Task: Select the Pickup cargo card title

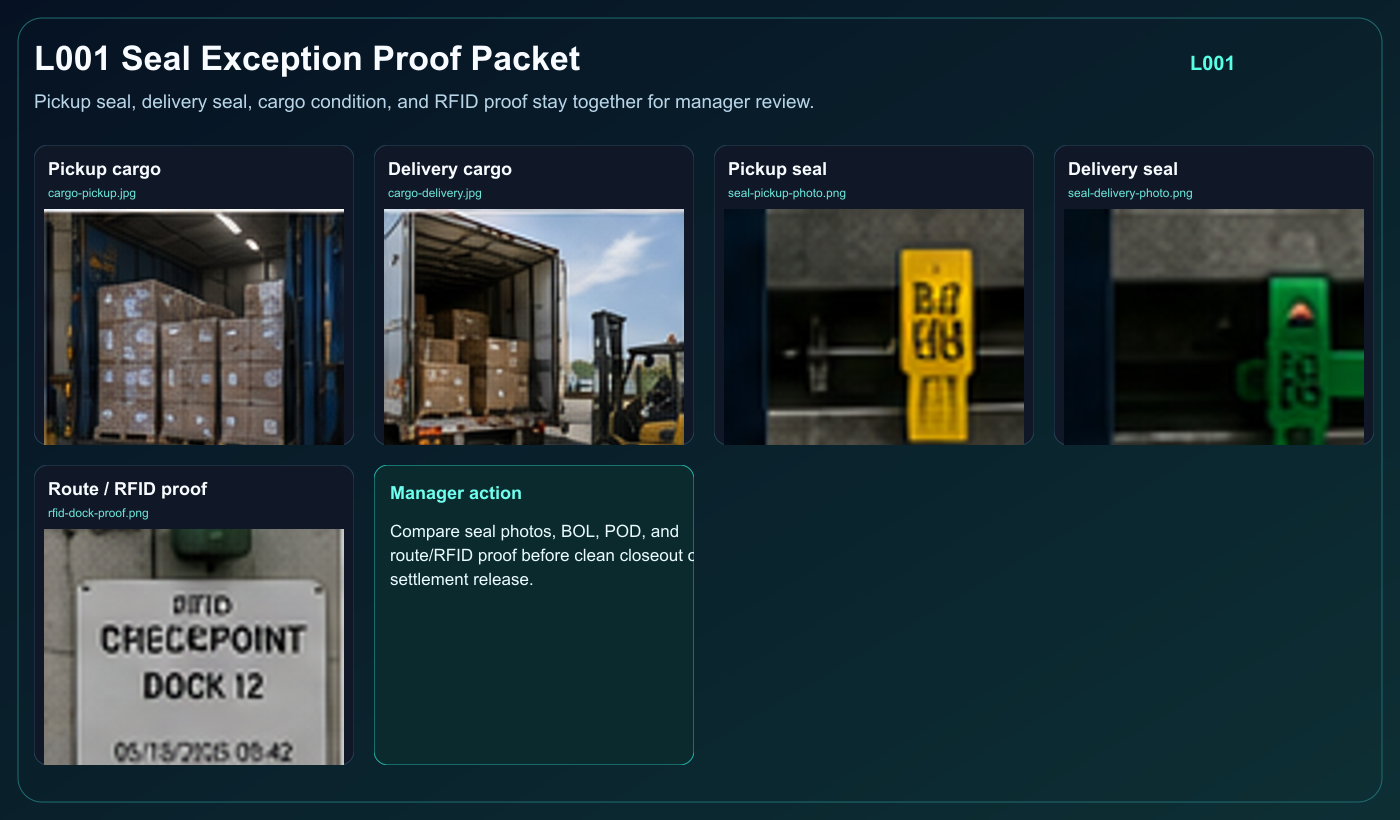Action: point(104,169)
